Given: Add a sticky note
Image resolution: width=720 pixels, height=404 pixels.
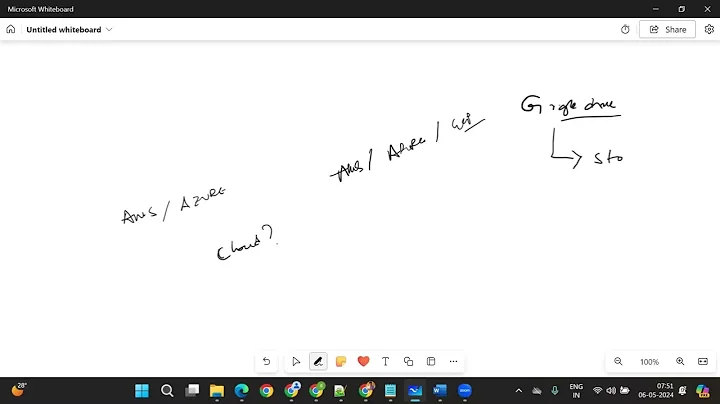Looking at the screenshot, I should point(341,362).
